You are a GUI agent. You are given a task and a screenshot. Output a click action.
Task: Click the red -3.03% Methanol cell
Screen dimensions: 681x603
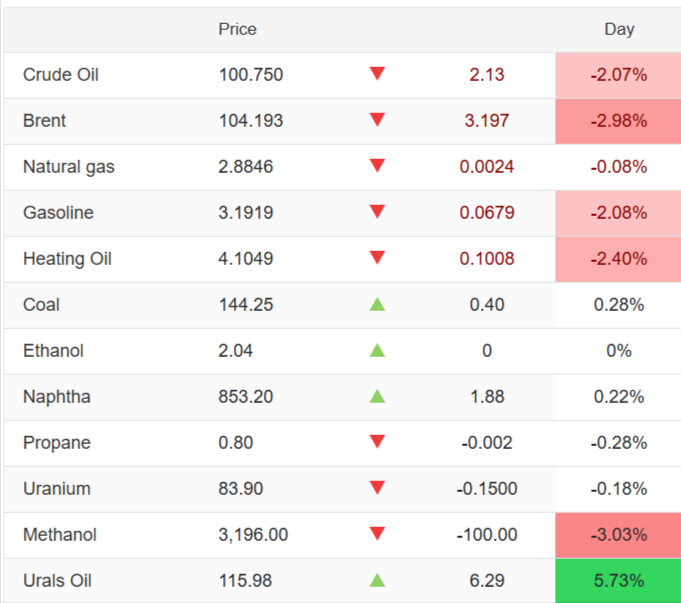(618, 535)
